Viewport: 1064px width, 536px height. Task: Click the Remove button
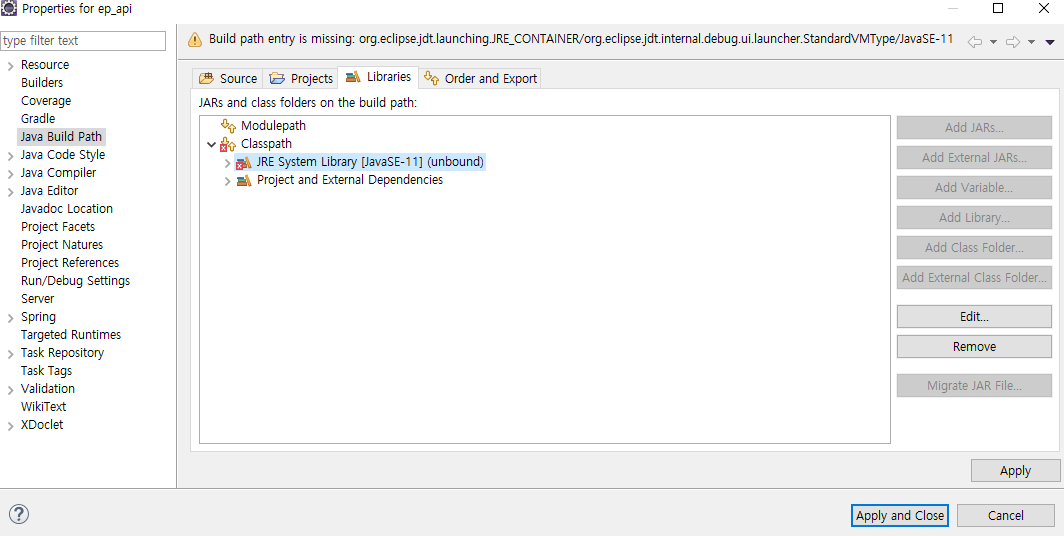(974, 347)
